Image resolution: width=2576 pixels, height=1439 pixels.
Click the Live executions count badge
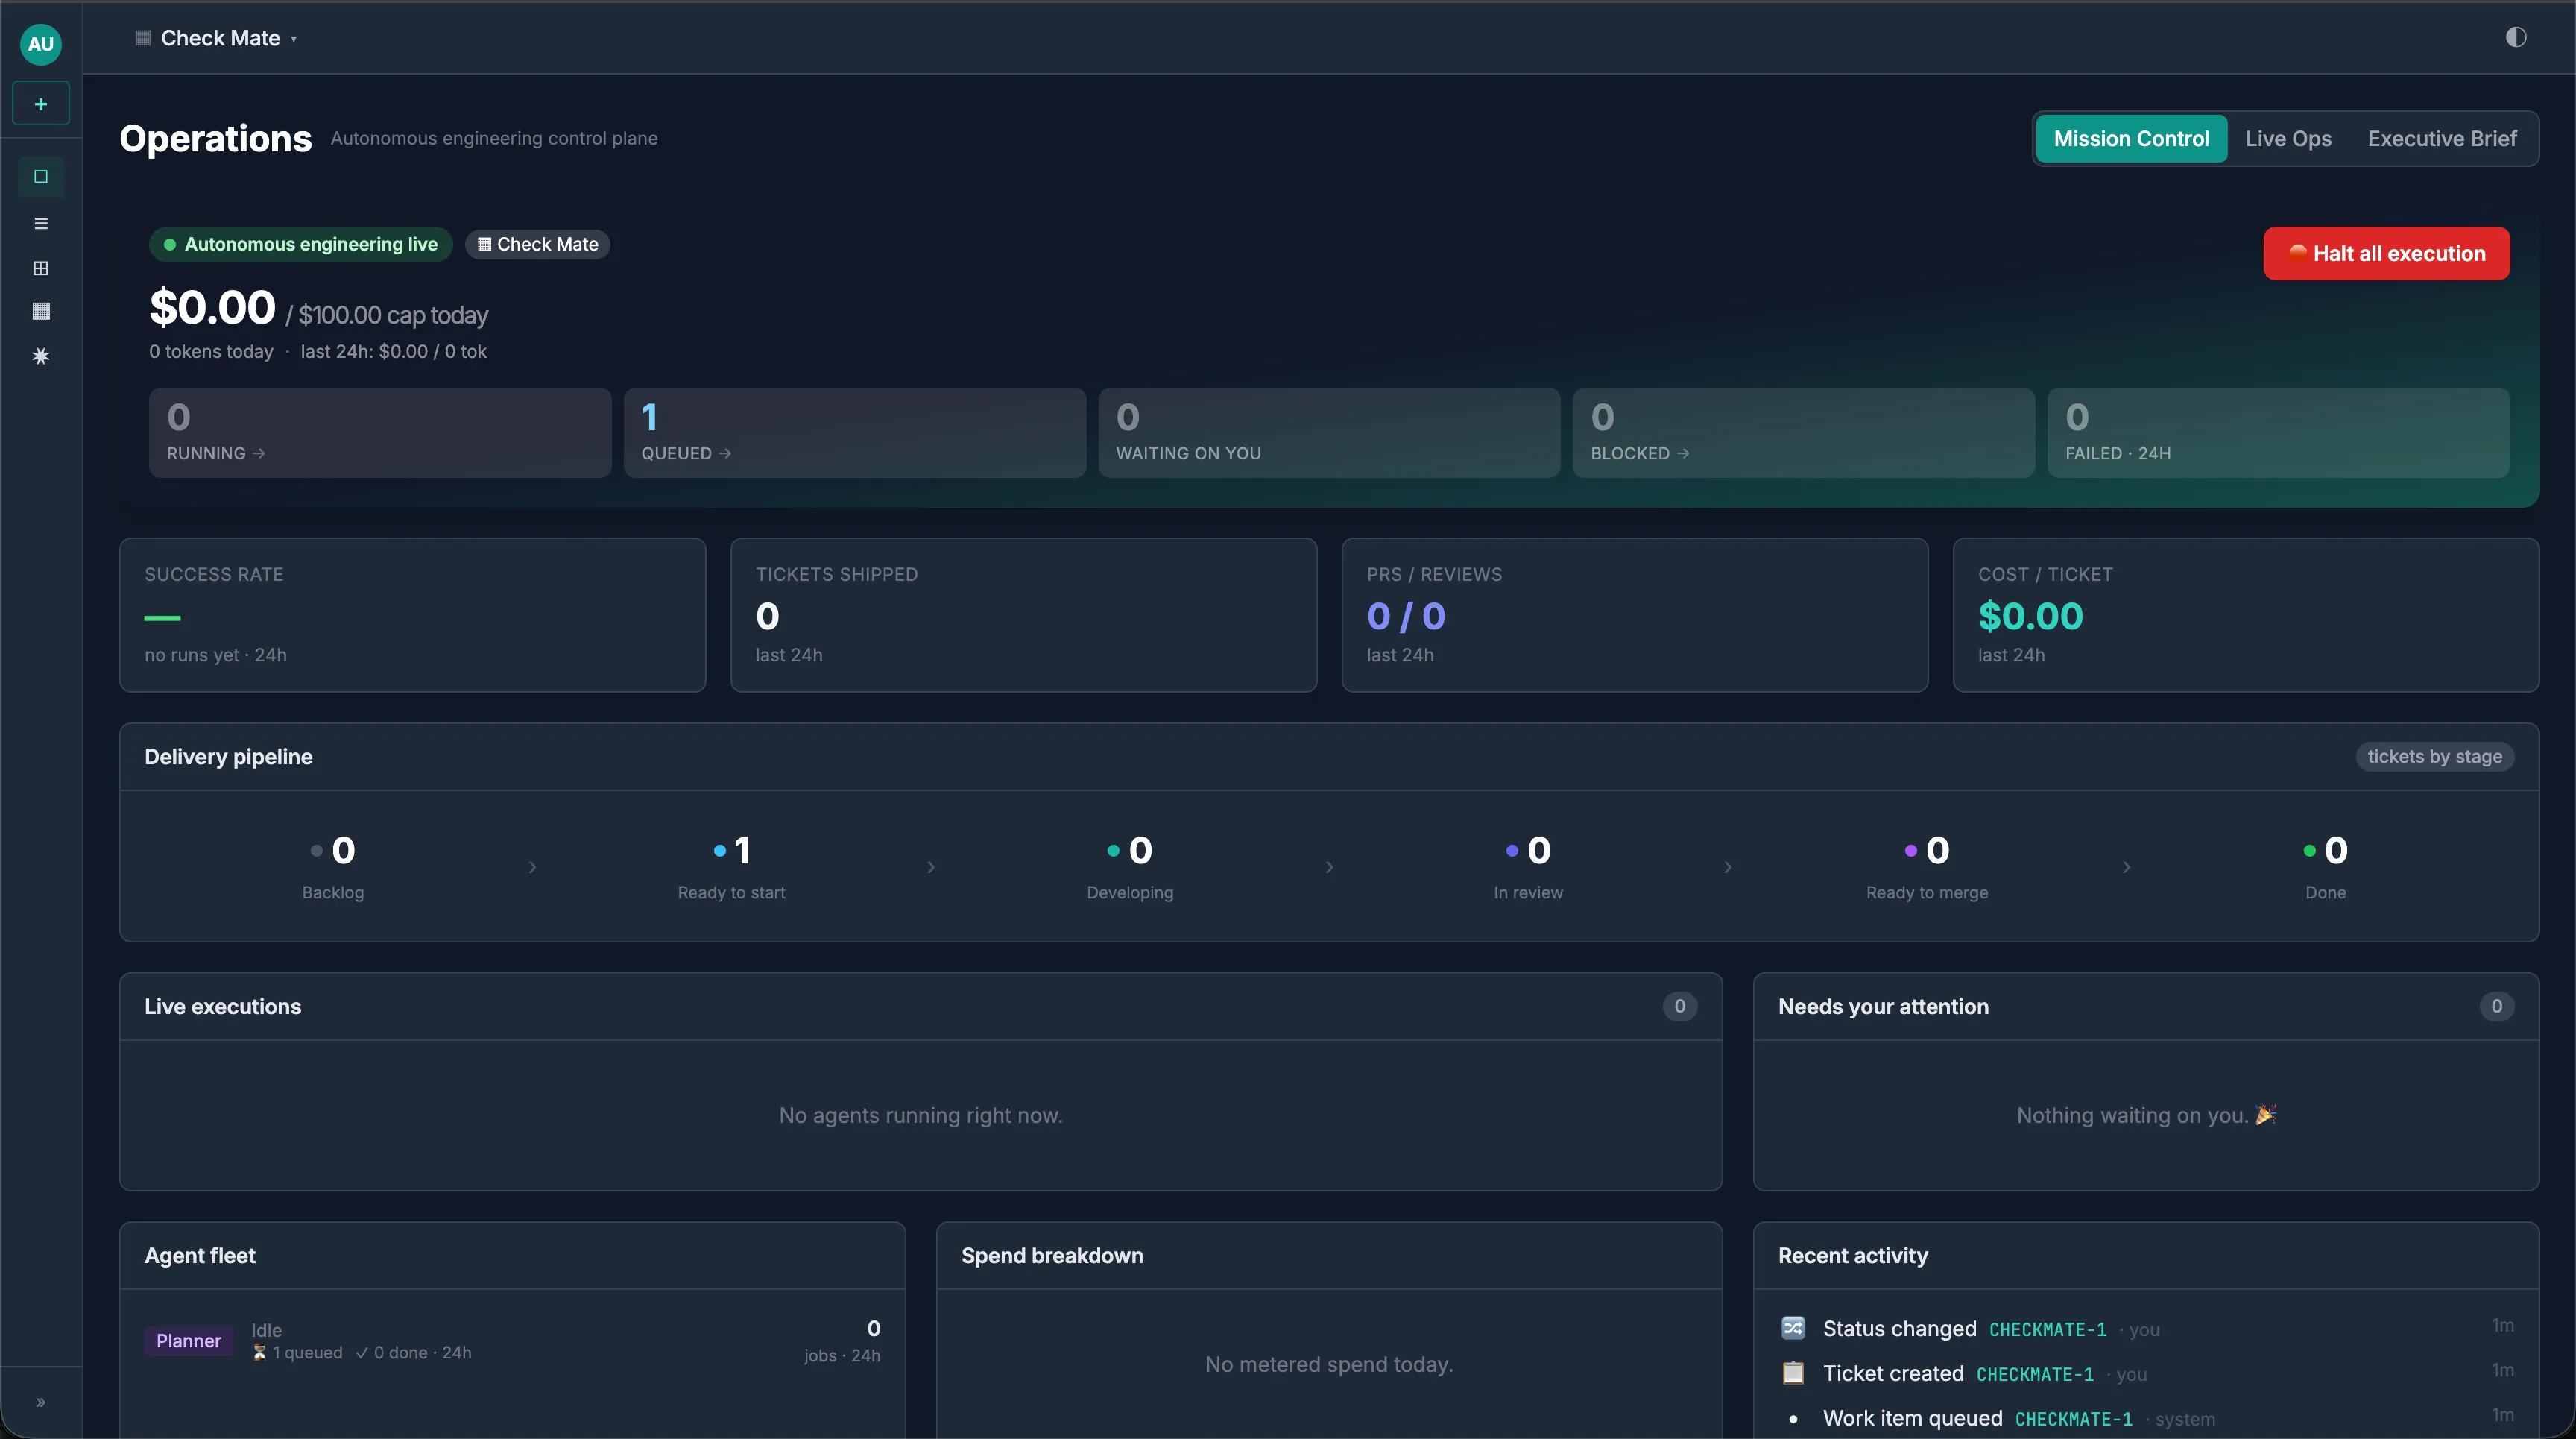pos(1680,1007)
